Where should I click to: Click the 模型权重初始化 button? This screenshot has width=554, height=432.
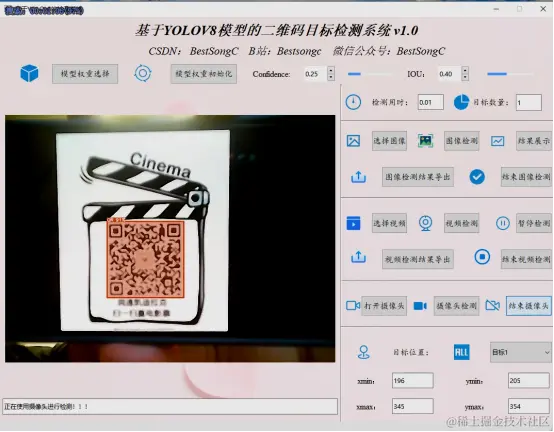pos(204,74)
